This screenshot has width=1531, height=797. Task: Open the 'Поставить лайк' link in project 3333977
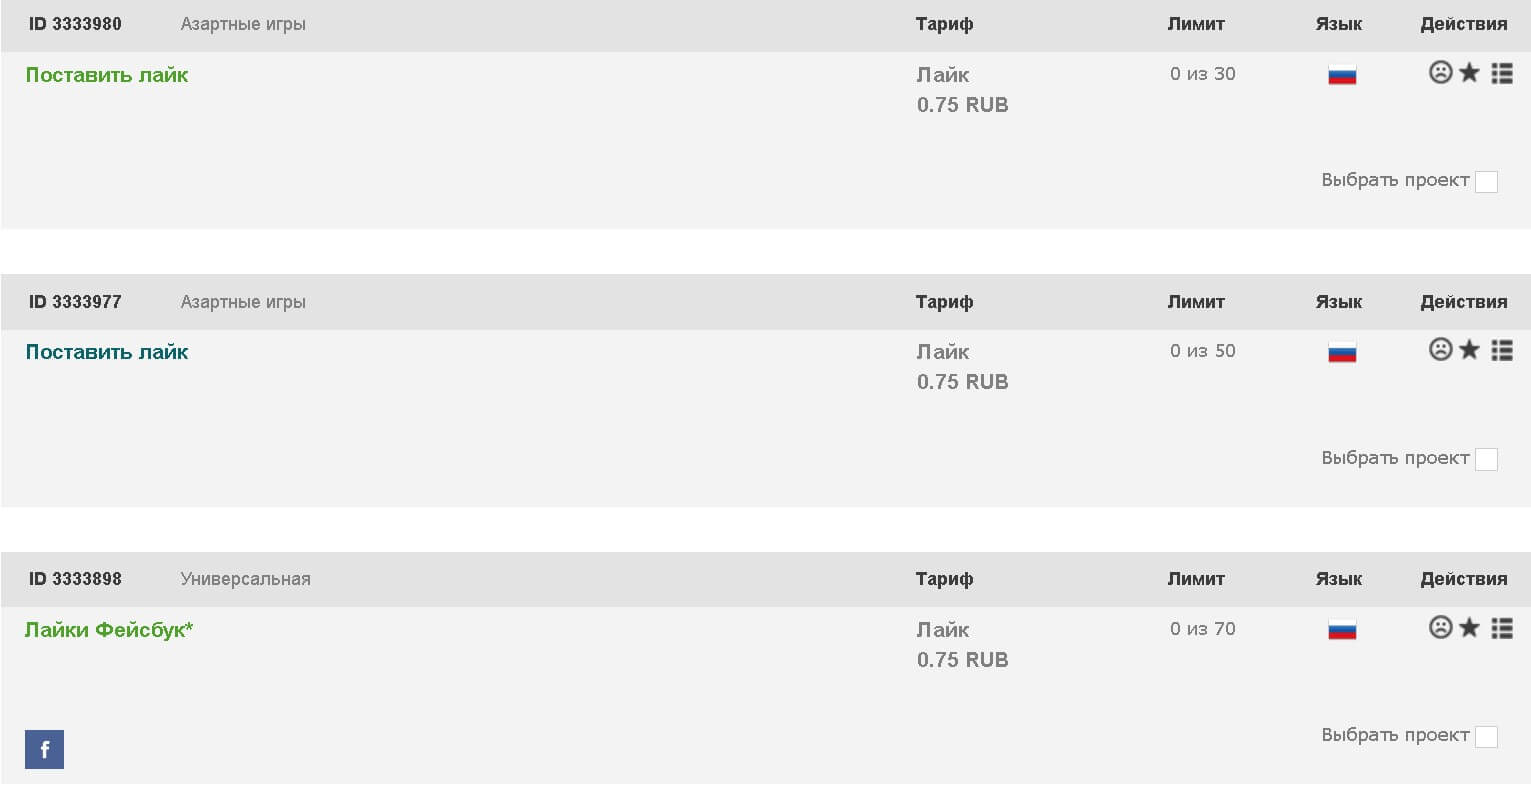tap(107, 352)
